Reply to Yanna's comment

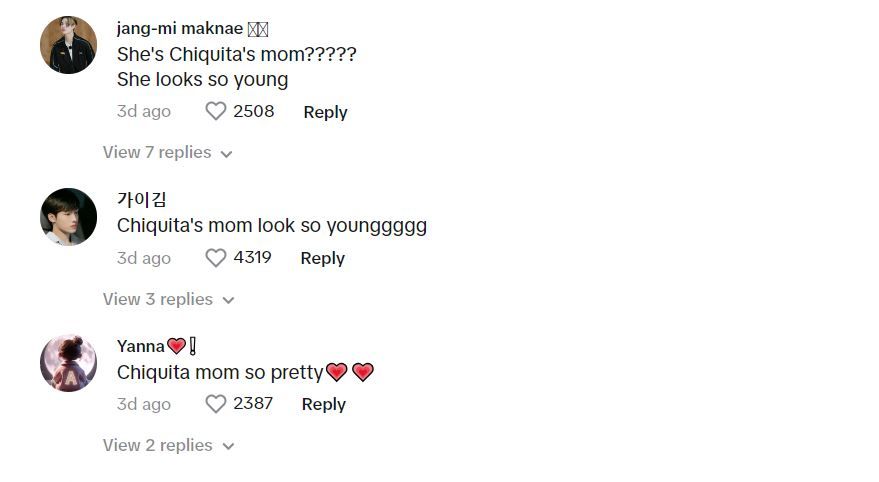click(x=323, y=404)
